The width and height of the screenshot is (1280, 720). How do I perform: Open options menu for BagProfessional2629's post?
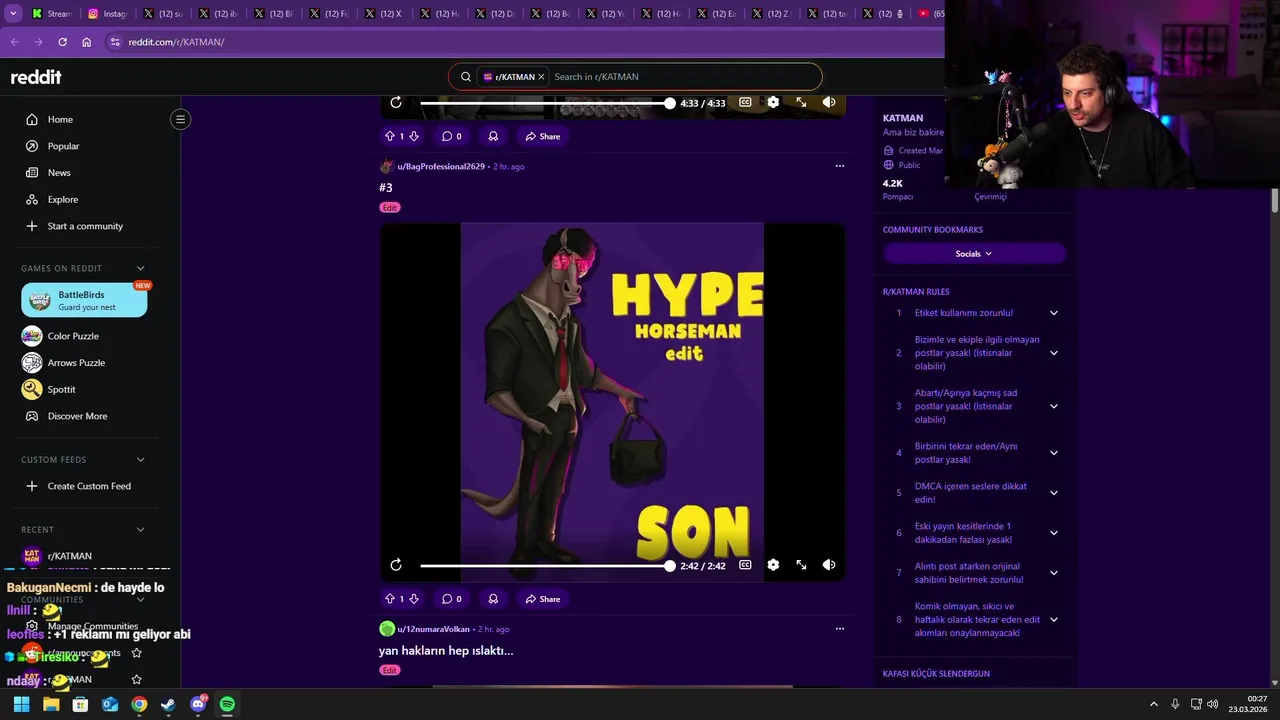(839, 166)
